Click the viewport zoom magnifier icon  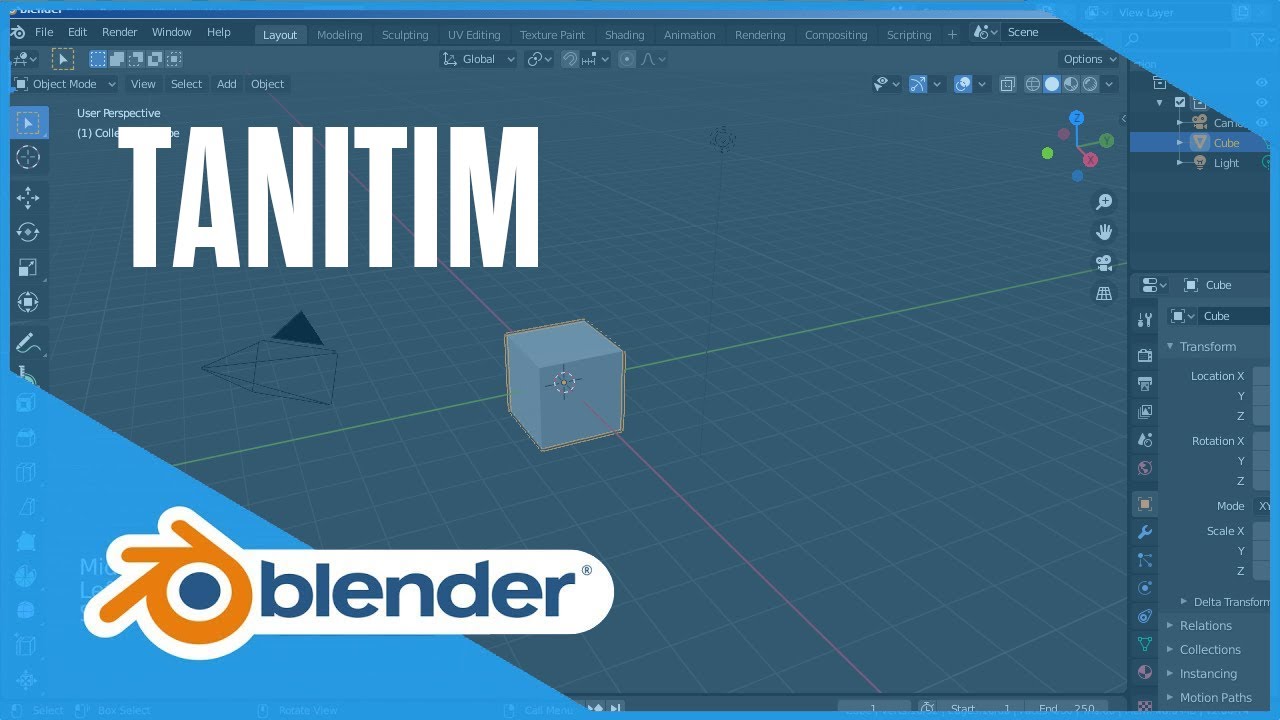click(1104, 202)
